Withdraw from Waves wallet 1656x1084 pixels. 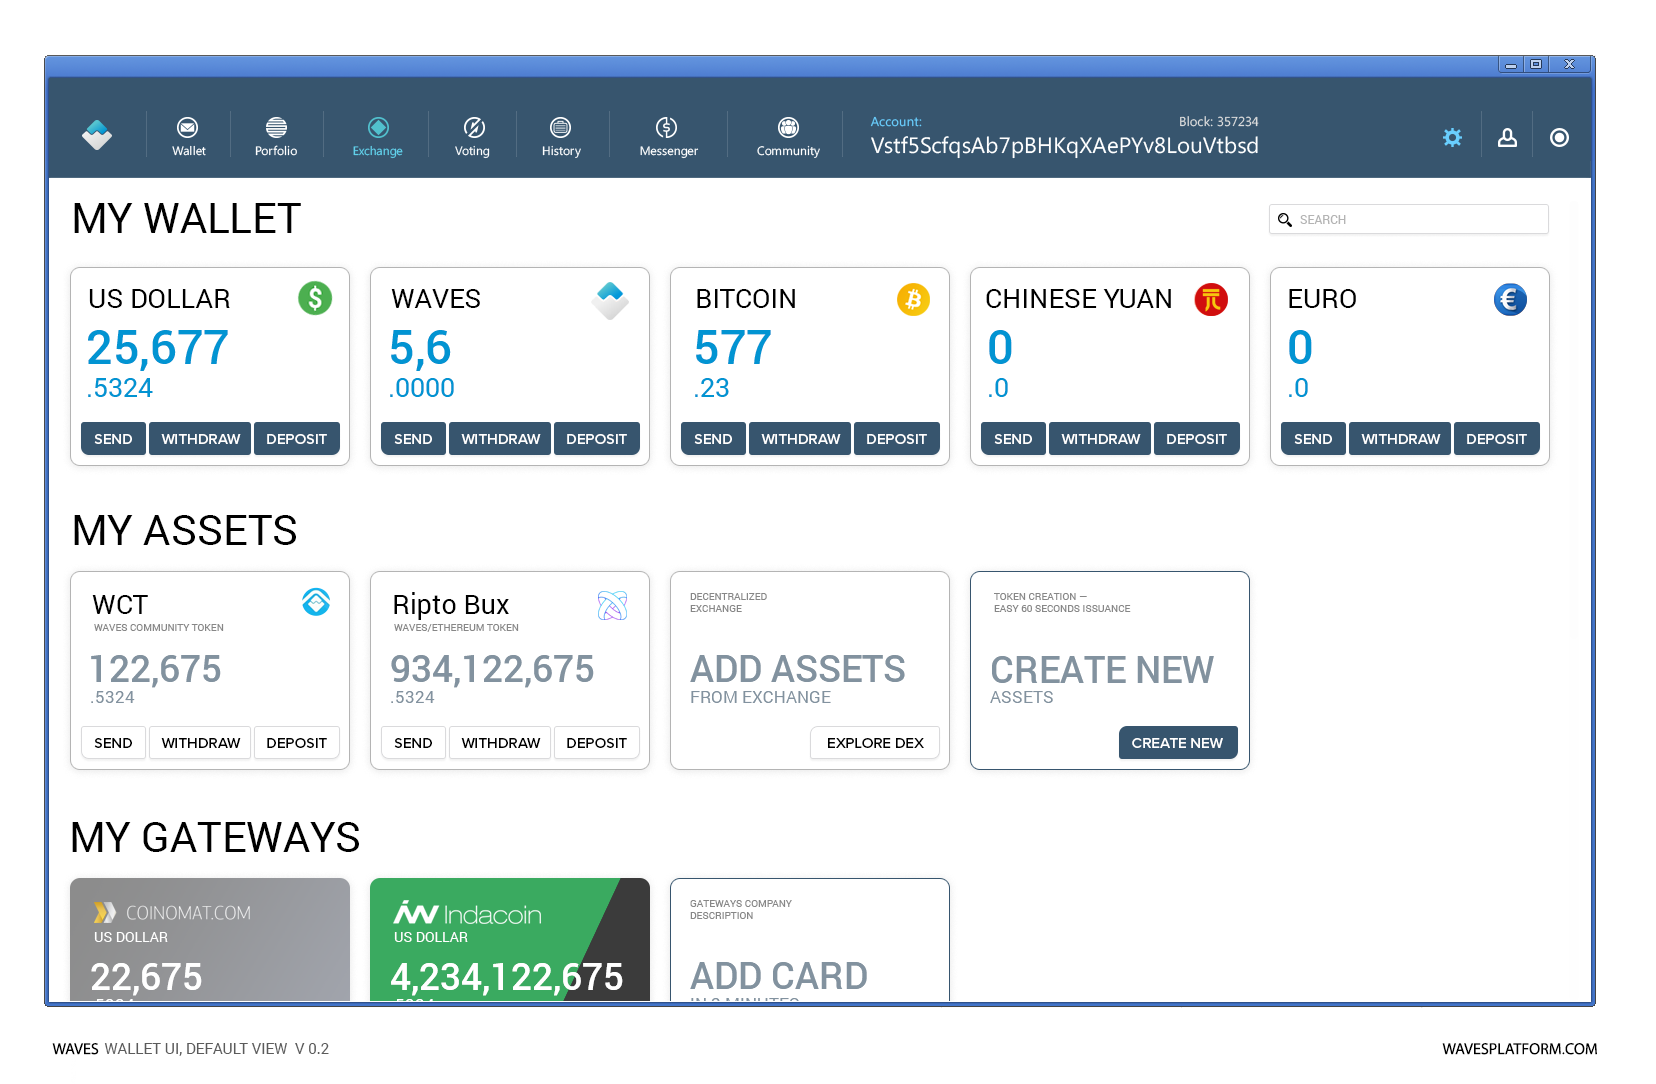(500, 439)
